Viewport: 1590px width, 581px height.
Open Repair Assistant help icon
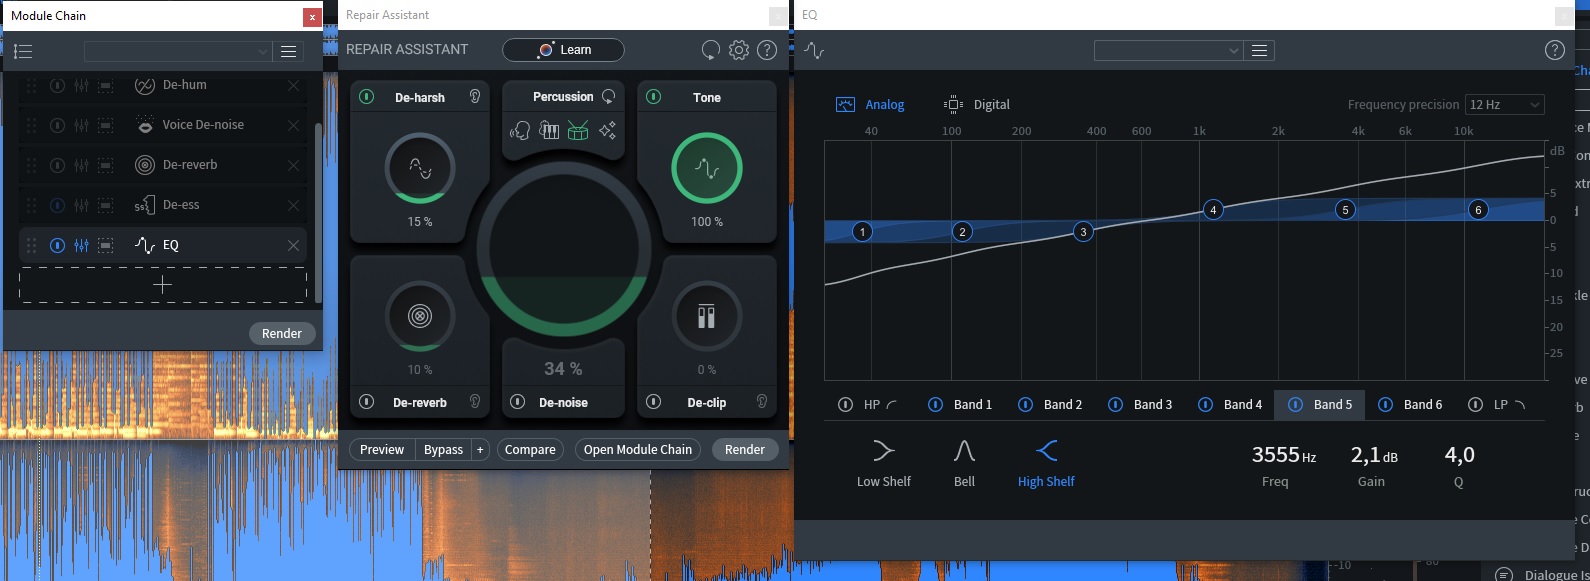coord(767,50)
